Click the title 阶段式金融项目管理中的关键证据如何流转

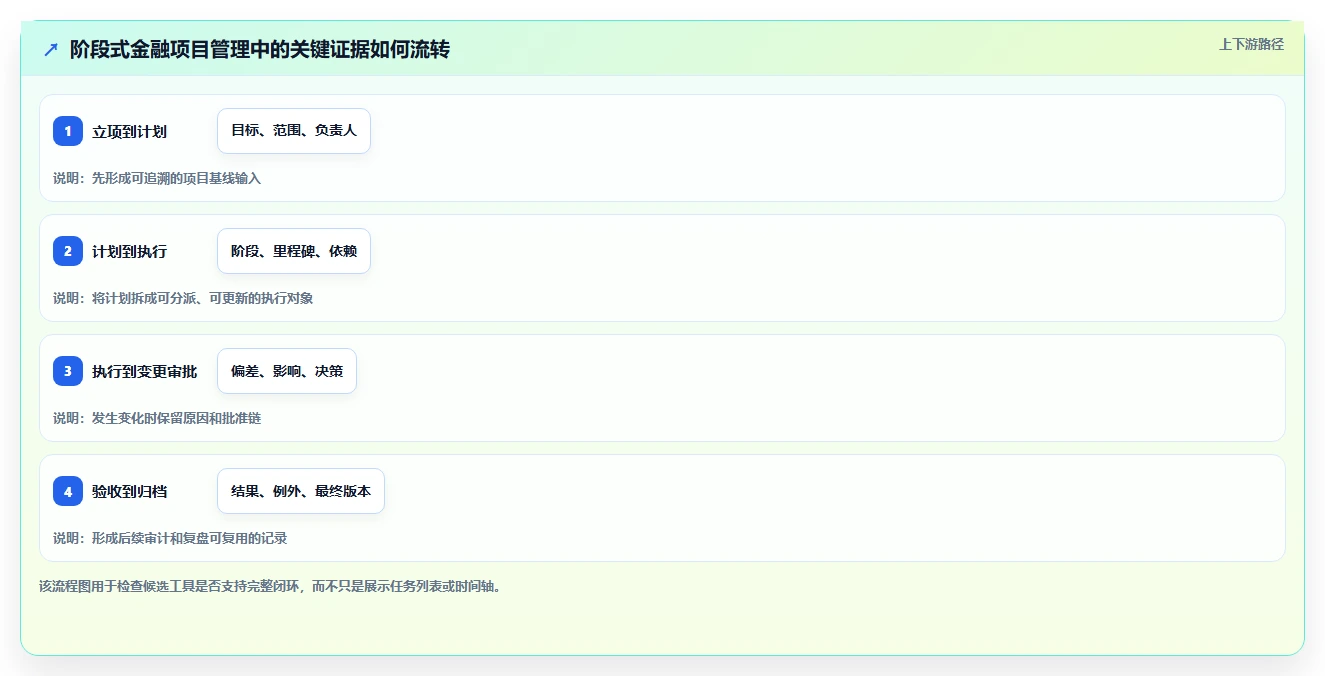260,49
